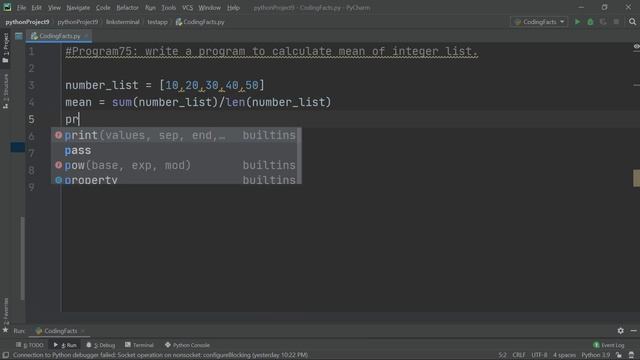Select the CodingFacts.py editor tab
This screenshot has height=360, width=640.
pyautogui.click(x=59, y=36)
